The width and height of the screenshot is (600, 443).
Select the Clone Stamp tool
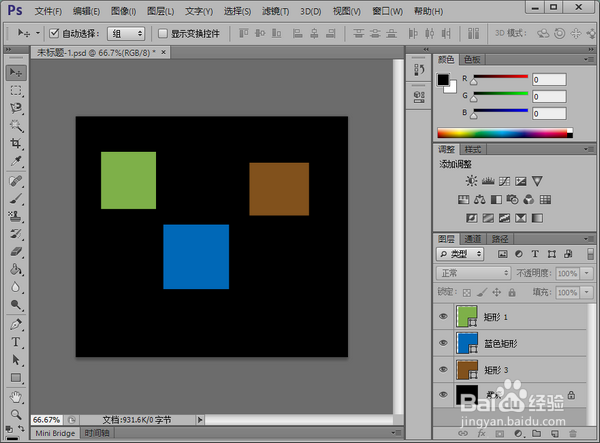point(16,217)
